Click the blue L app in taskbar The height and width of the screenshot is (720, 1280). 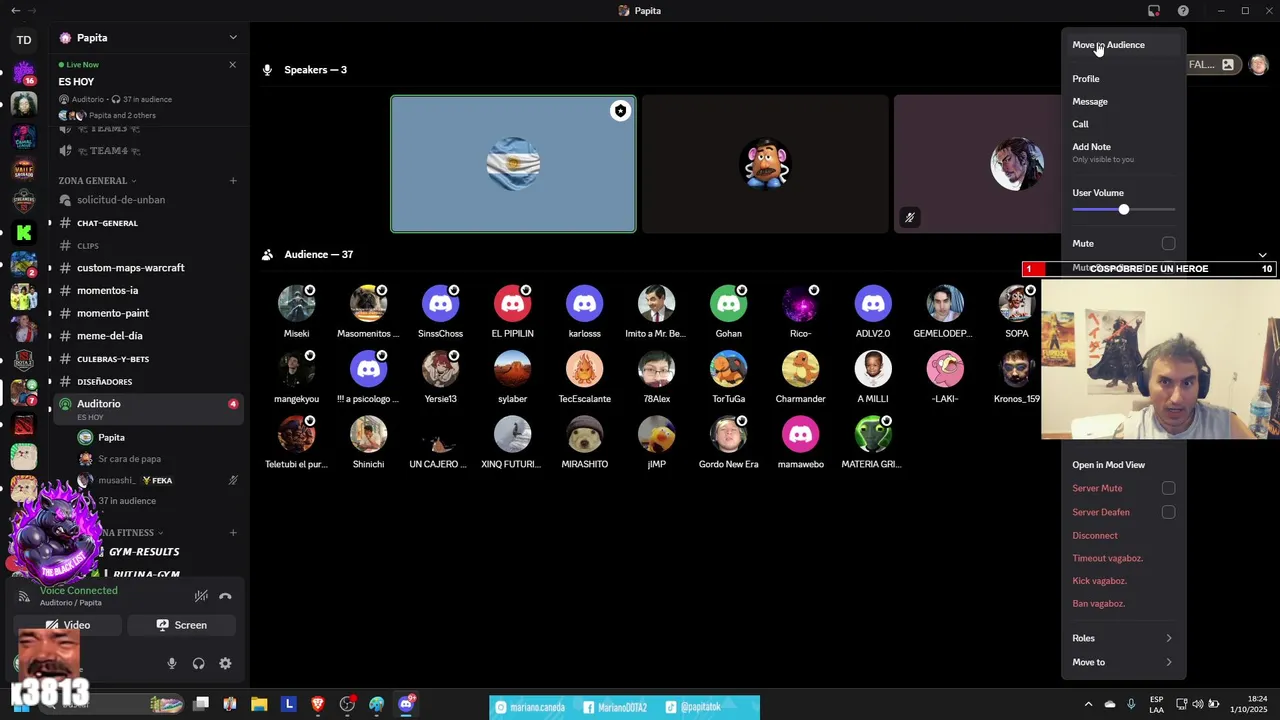pyautogui.click(x=289, y=704)
